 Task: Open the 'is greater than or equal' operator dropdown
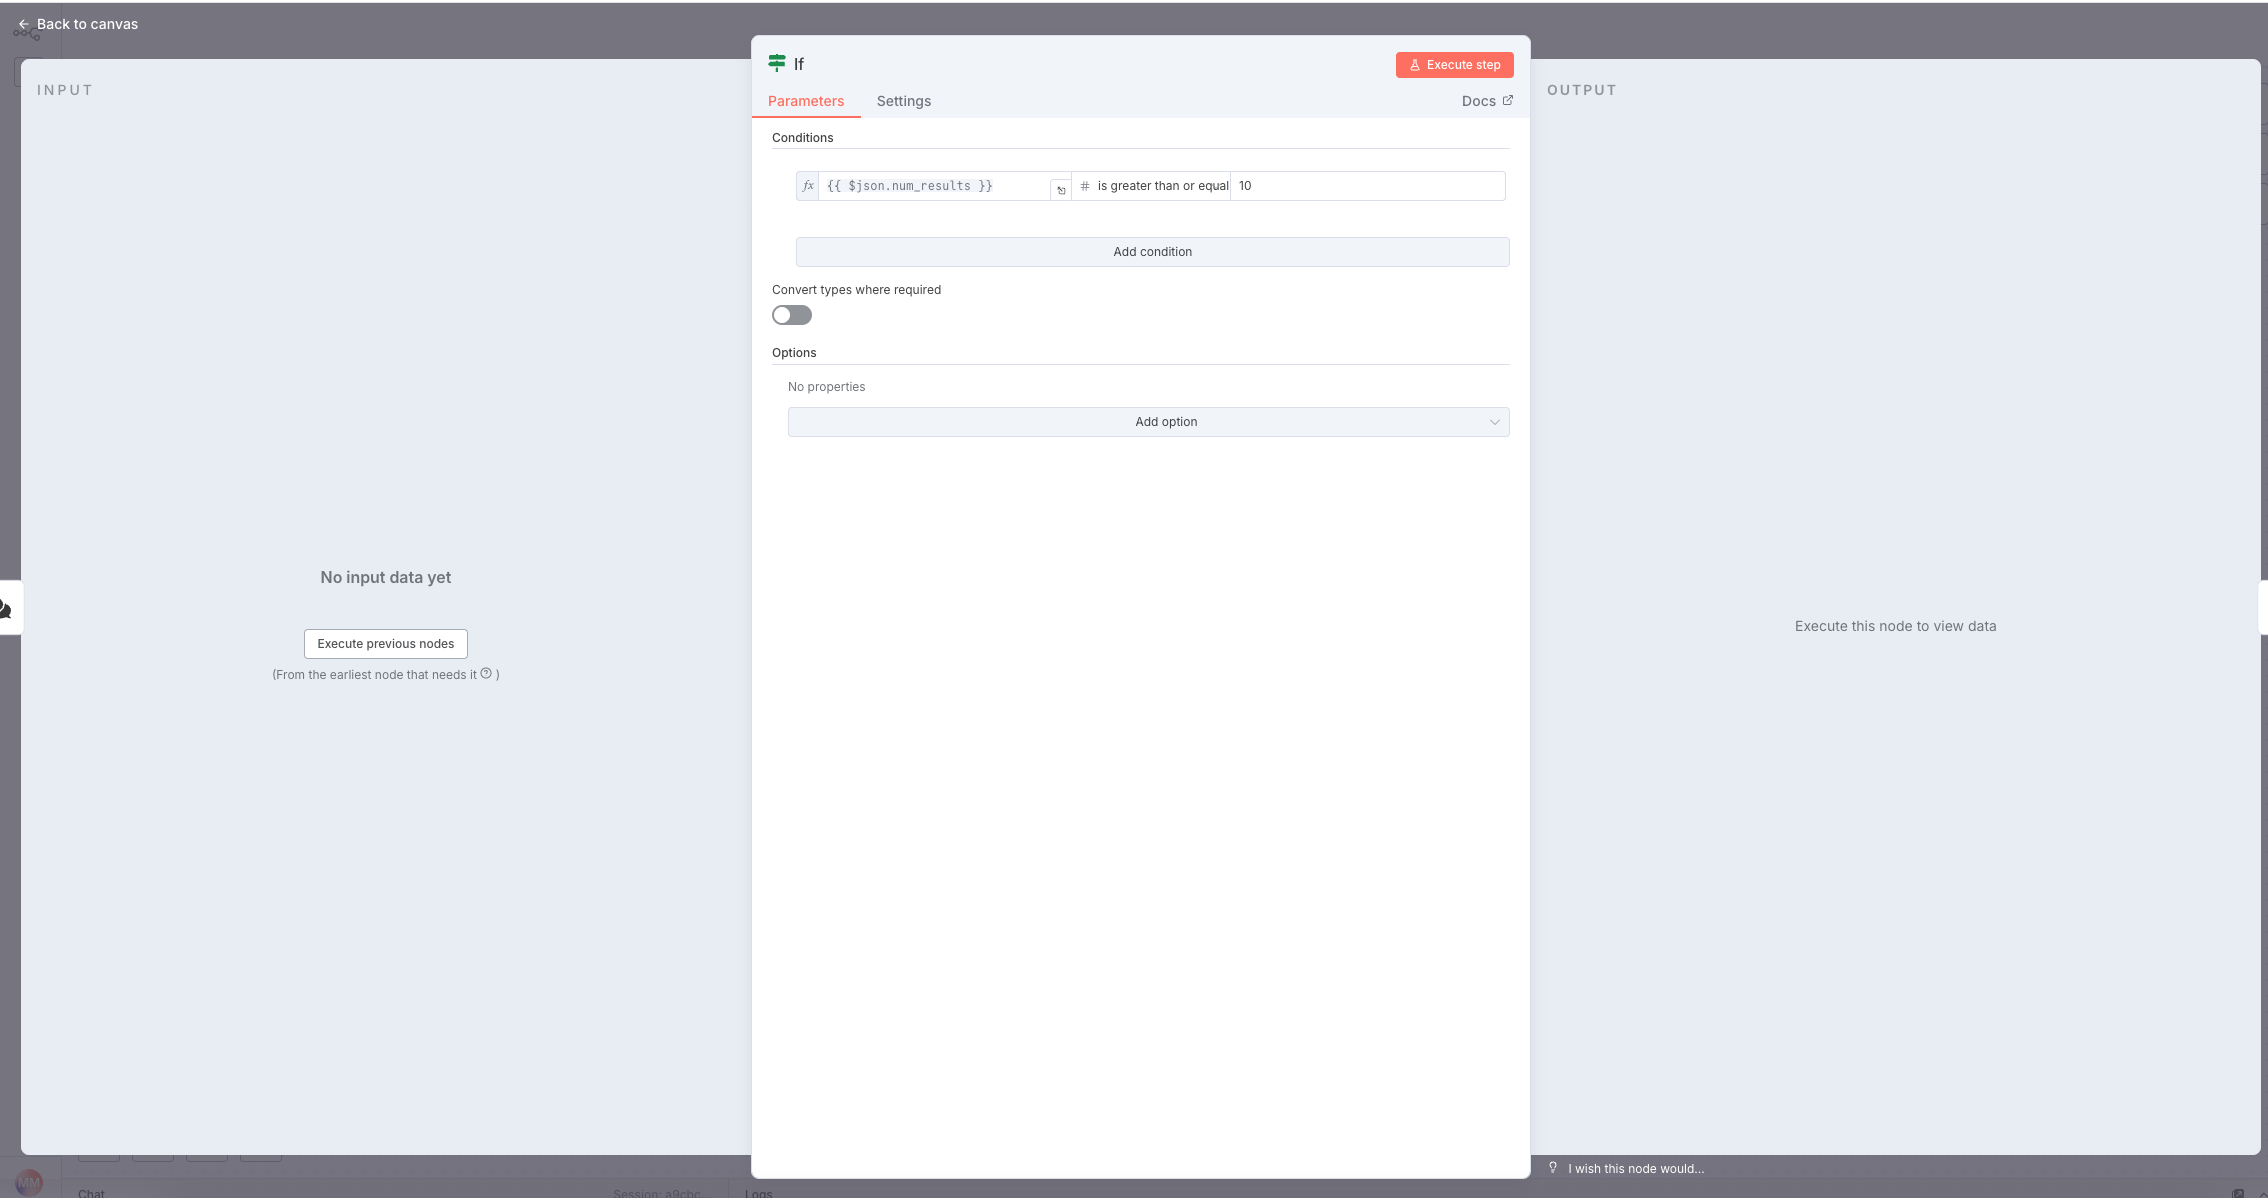pyautogui.click(x=1162, y=186)
